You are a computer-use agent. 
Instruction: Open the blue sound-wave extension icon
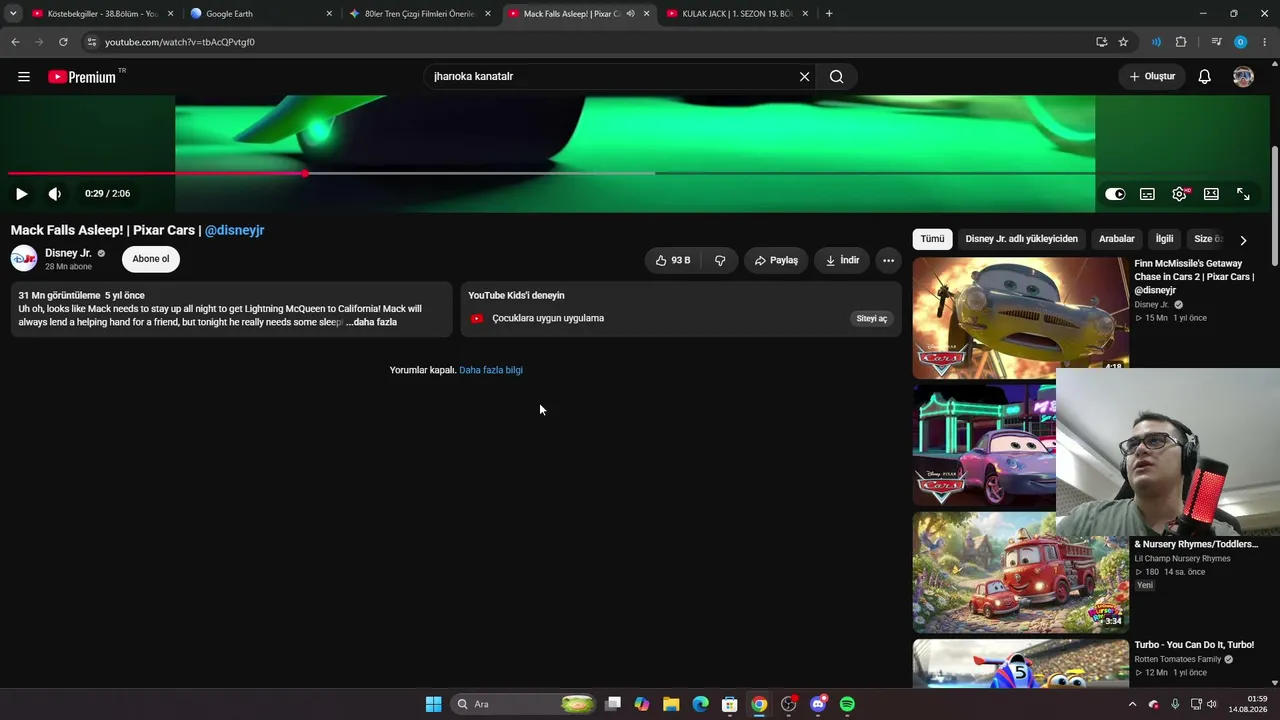(x=1156, y=42)
